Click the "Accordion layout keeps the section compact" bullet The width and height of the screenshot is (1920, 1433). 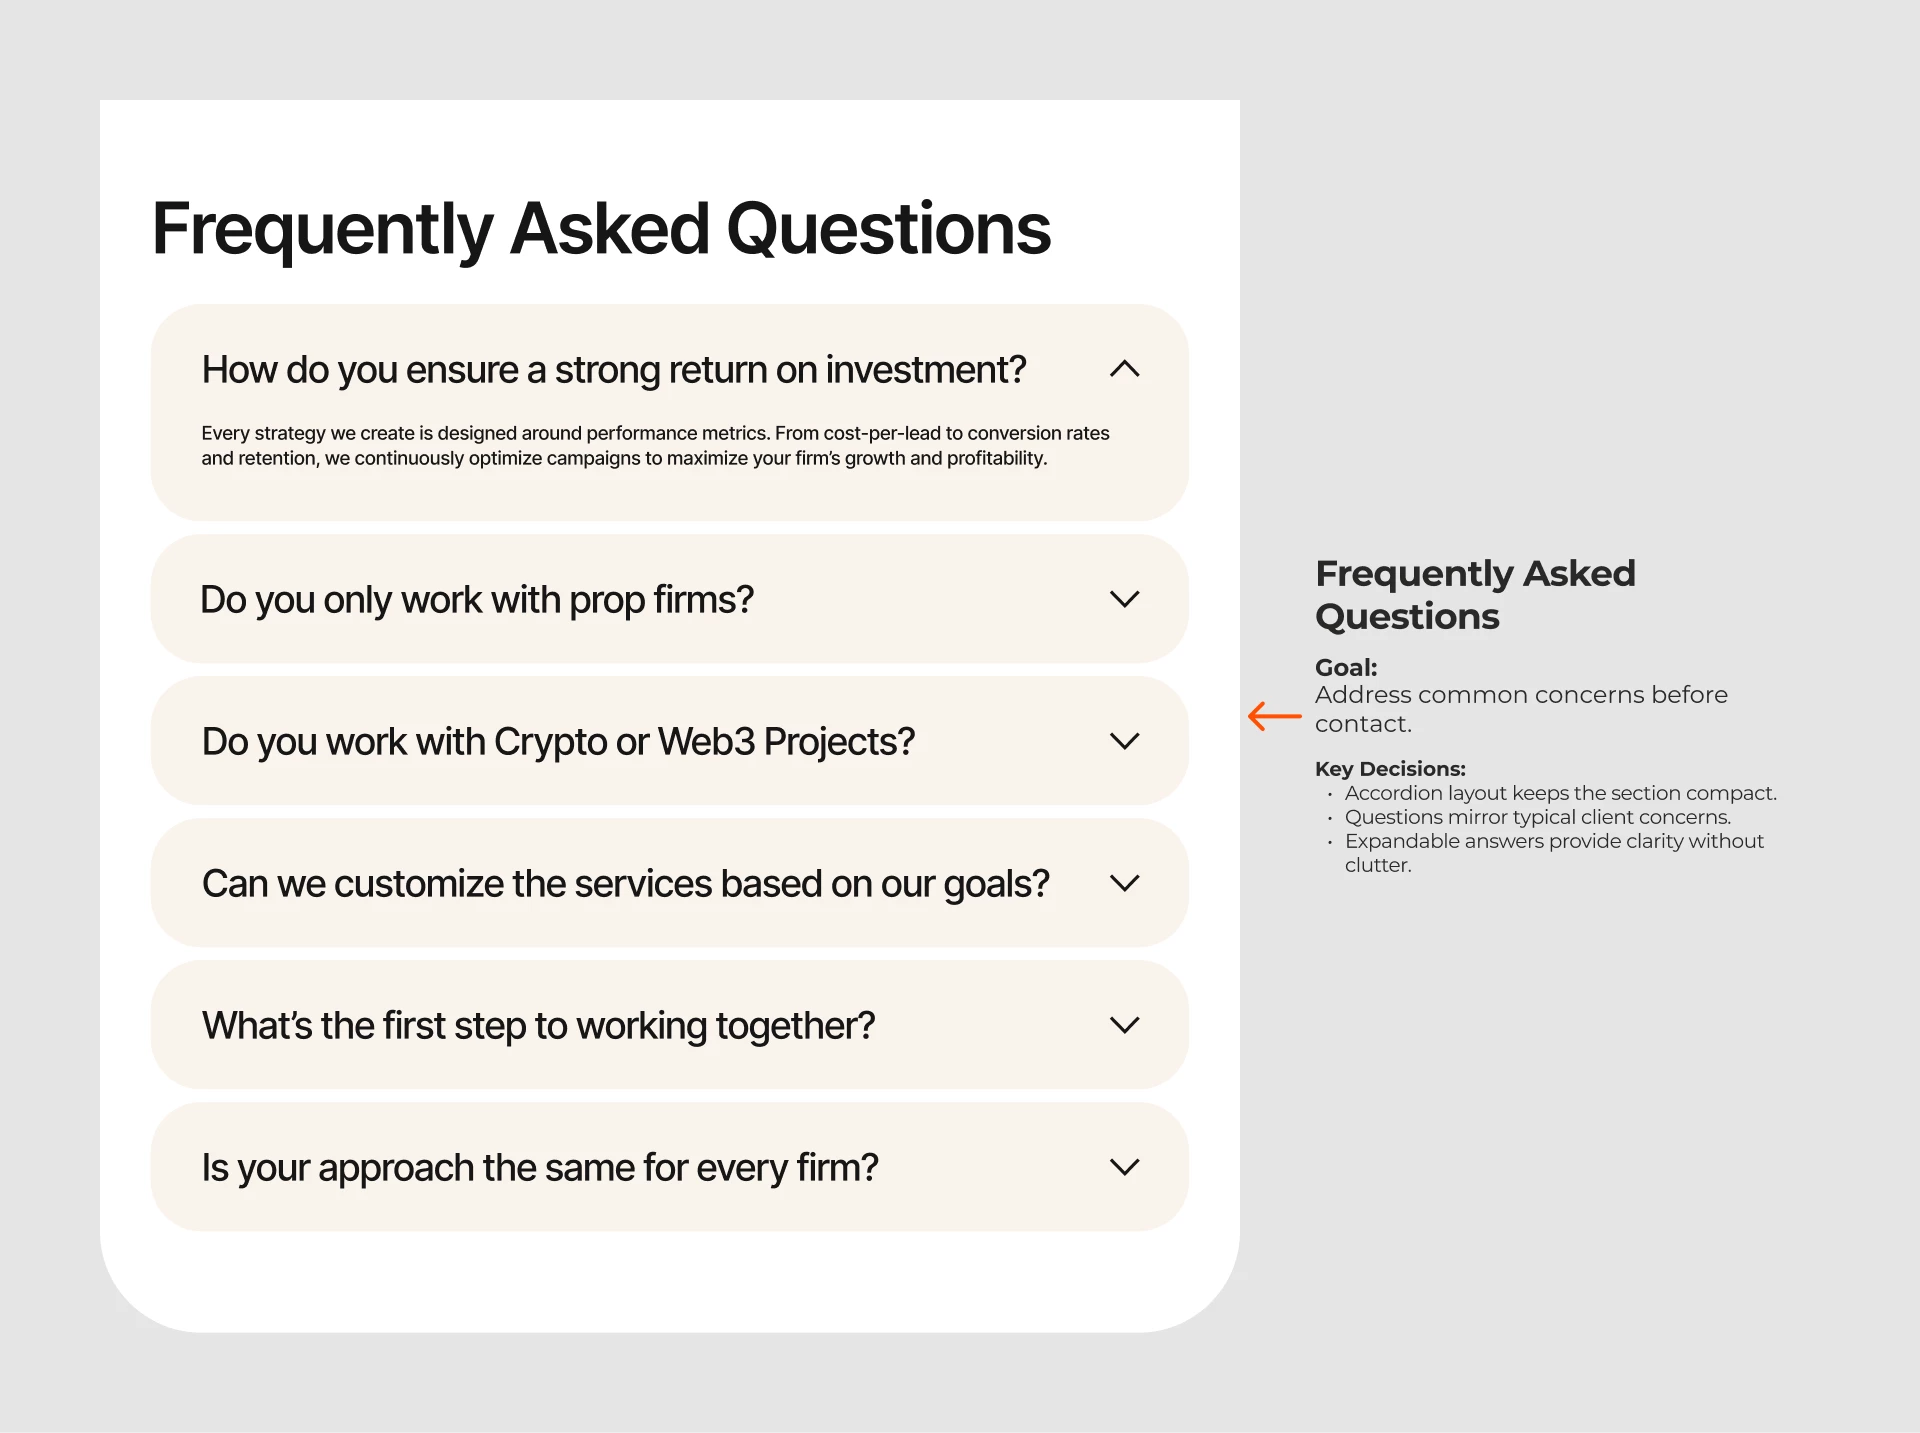click(1559, 793)
